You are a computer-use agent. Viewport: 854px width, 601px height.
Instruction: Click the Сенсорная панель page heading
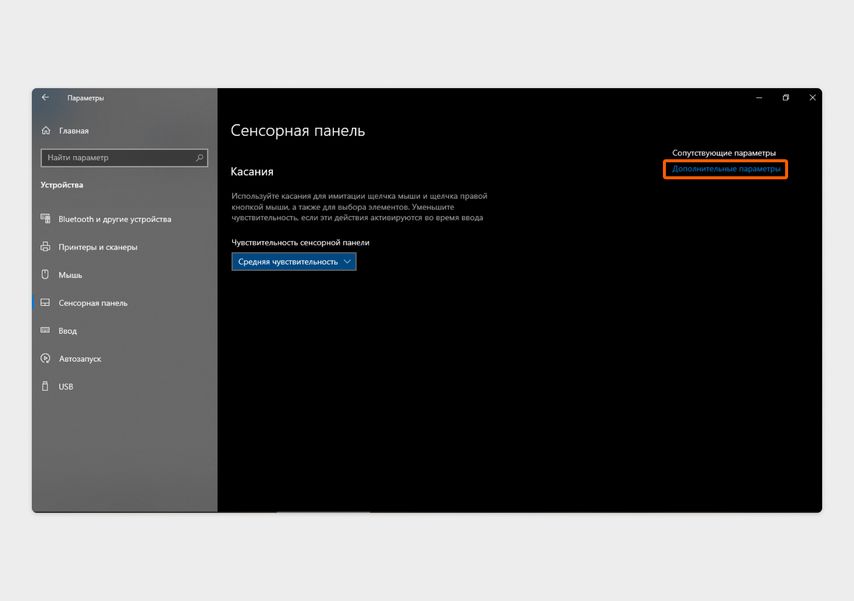click(297, 131)
